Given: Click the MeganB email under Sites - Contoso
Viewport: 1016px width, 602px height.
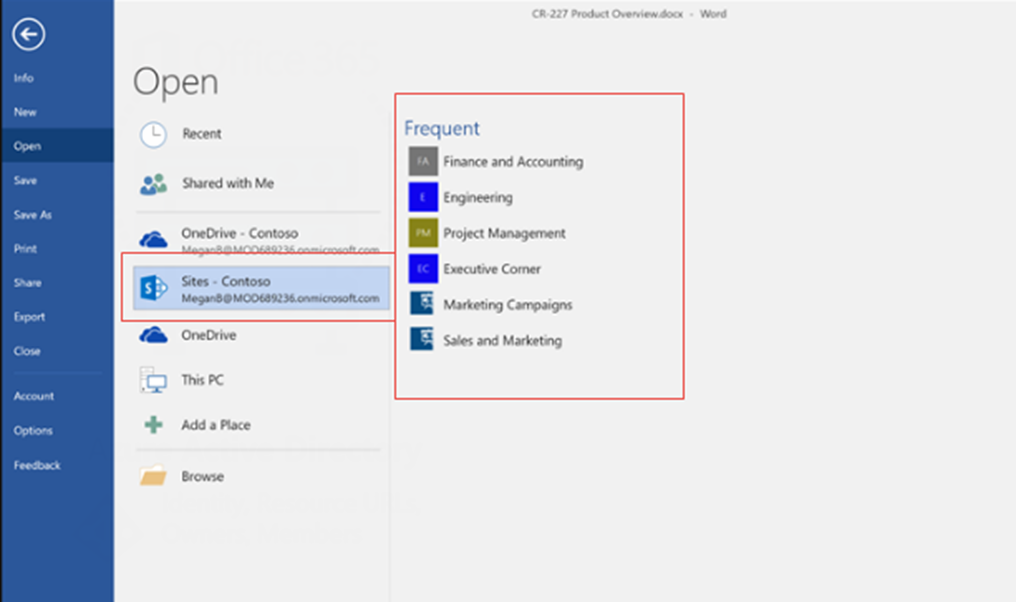Looking at the screenshot, I should click(280, 298).
